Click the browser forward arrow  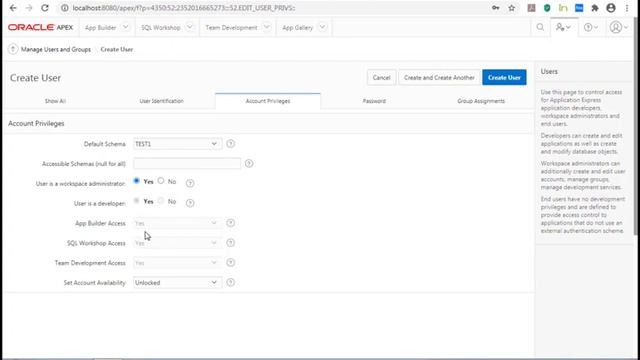[x=29, y=8]
